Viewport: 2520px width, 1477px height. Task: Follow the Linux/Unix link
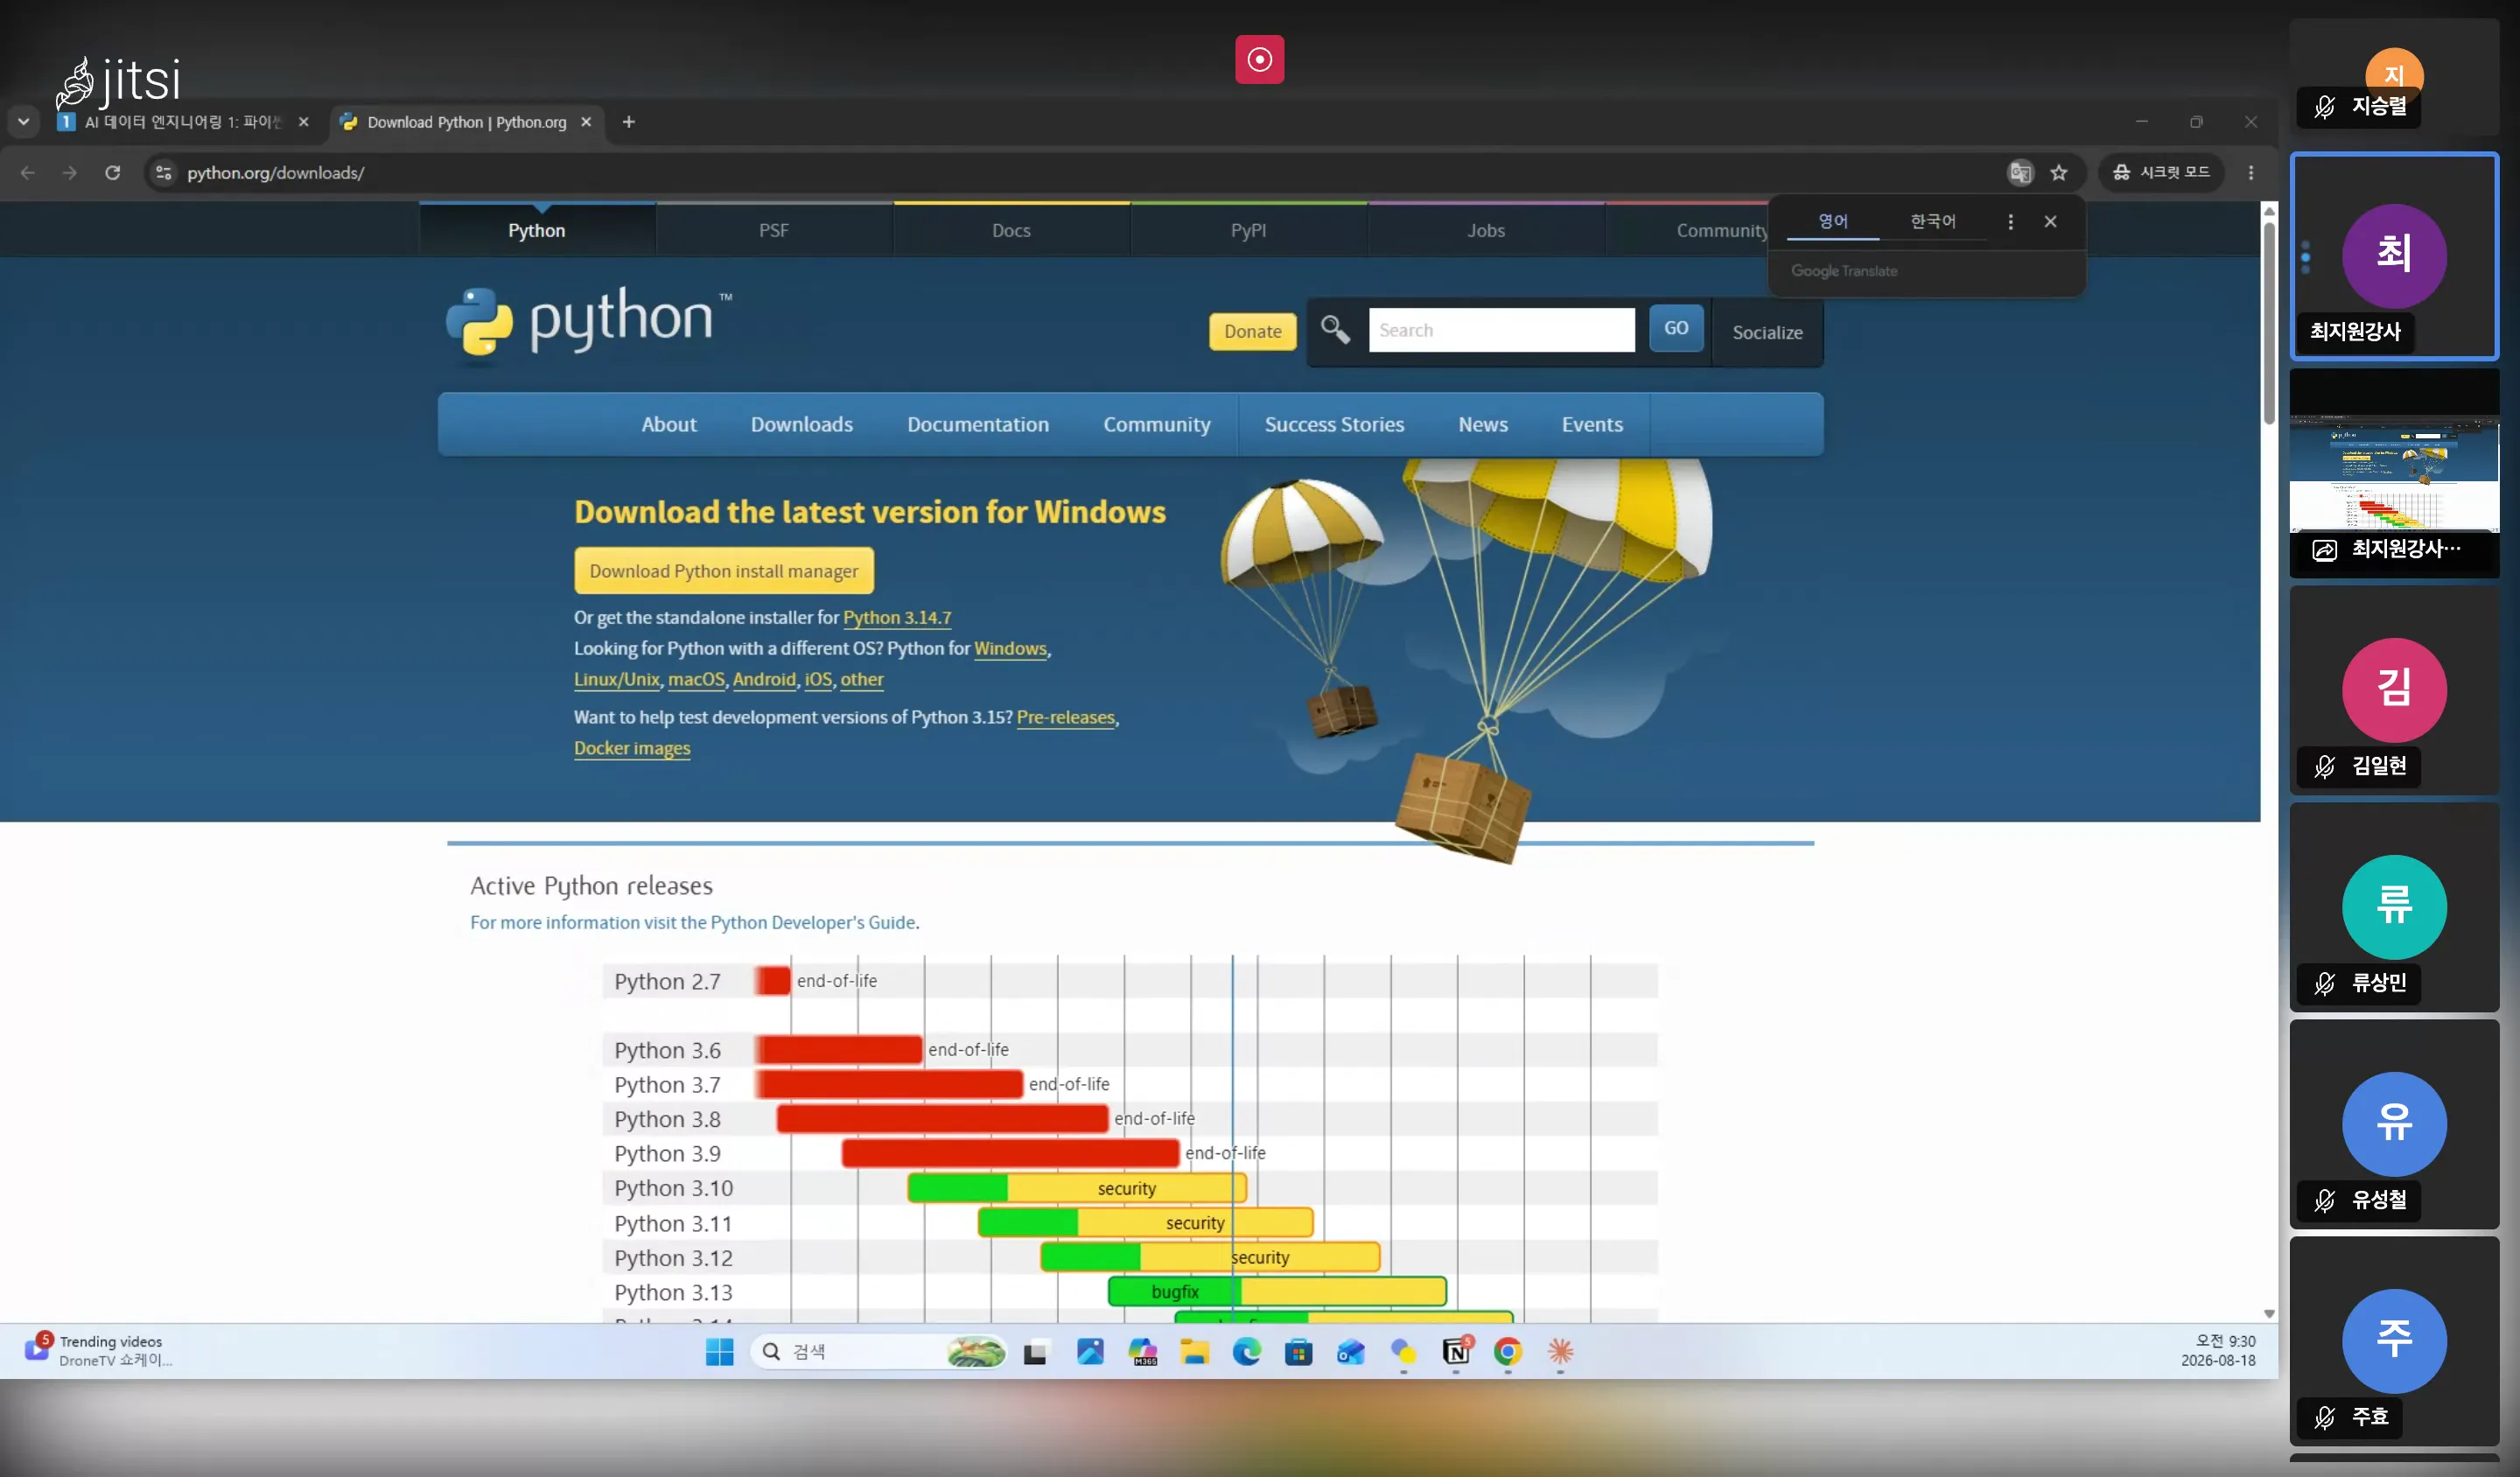[x=617, y=680]
